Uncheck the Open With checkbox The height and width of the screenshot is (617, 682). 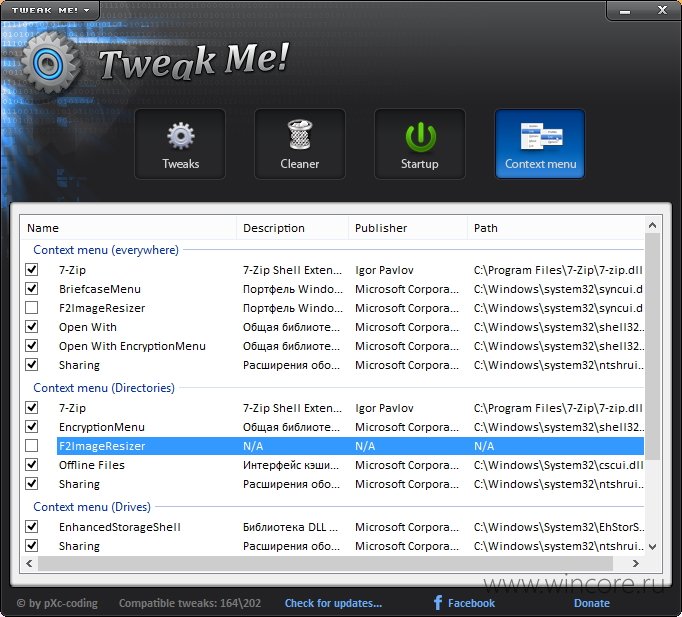tap(32, 327)
